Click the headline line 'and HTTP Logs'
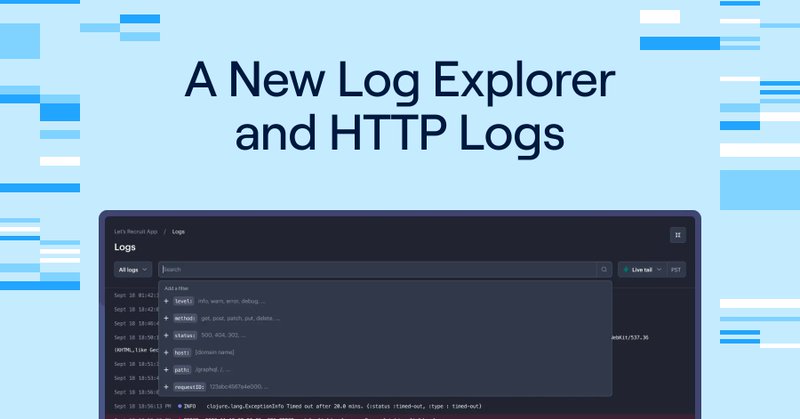The width and height of the screenshot is (800, 419). point(400,133)
